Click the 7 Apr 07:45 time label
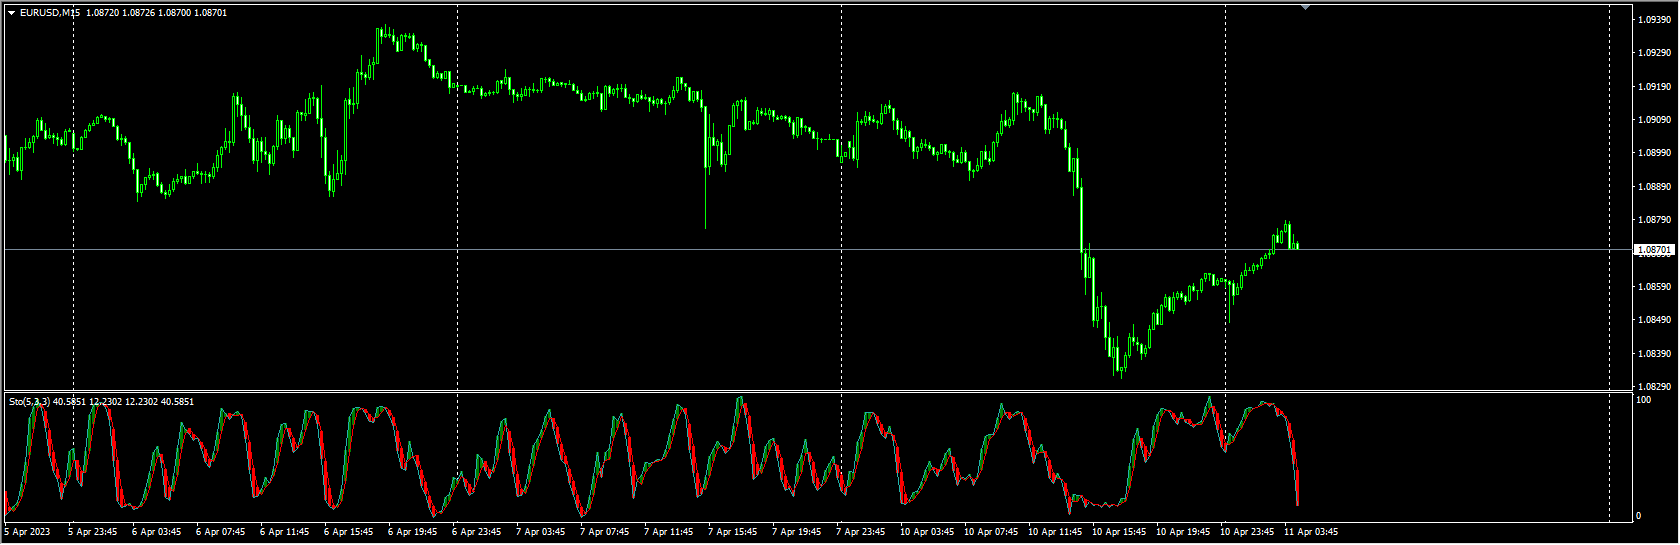The image size is (1680, 545). point(604,532)
